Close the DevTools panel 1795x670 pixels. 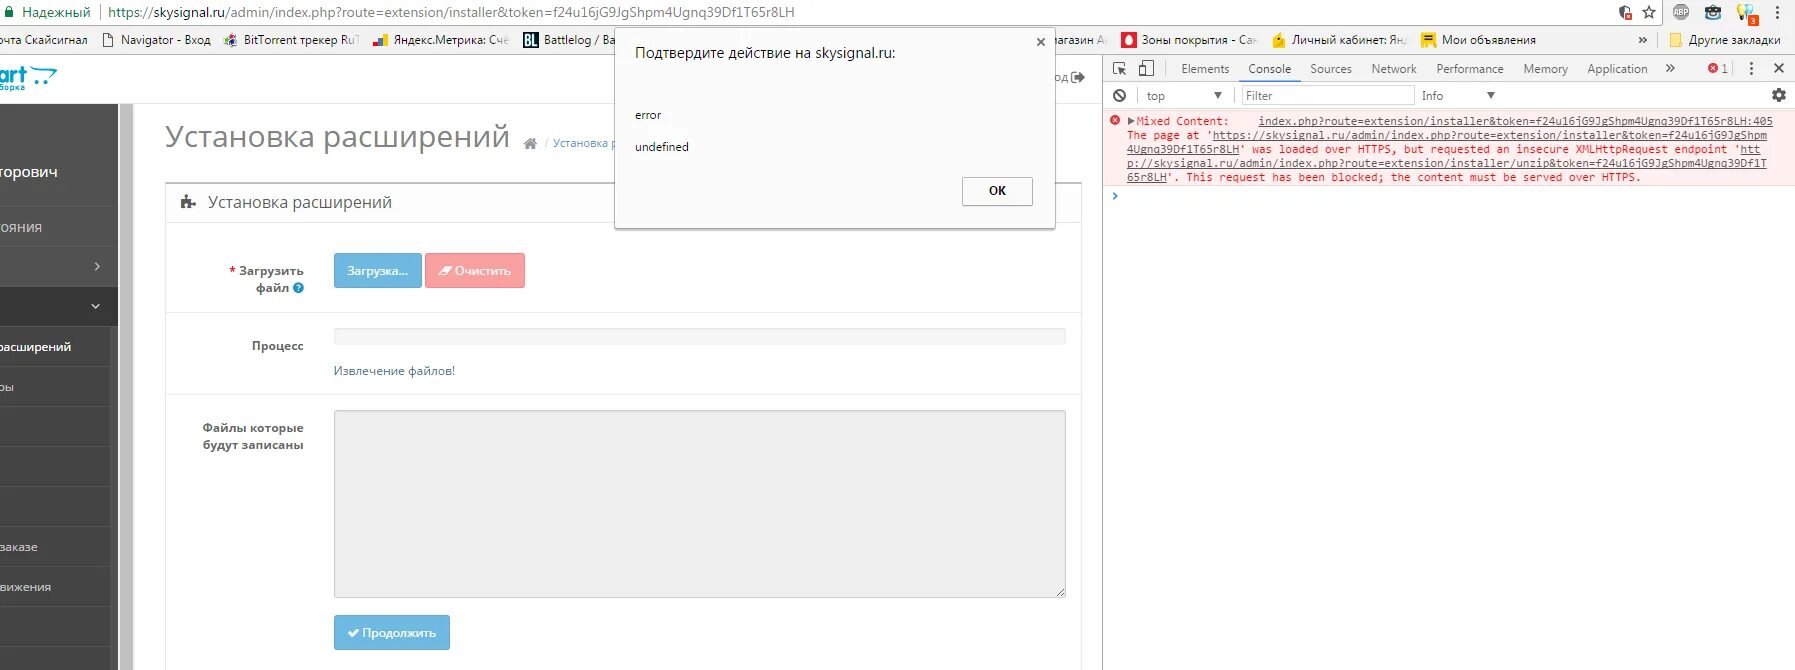tap(1778, 68)
